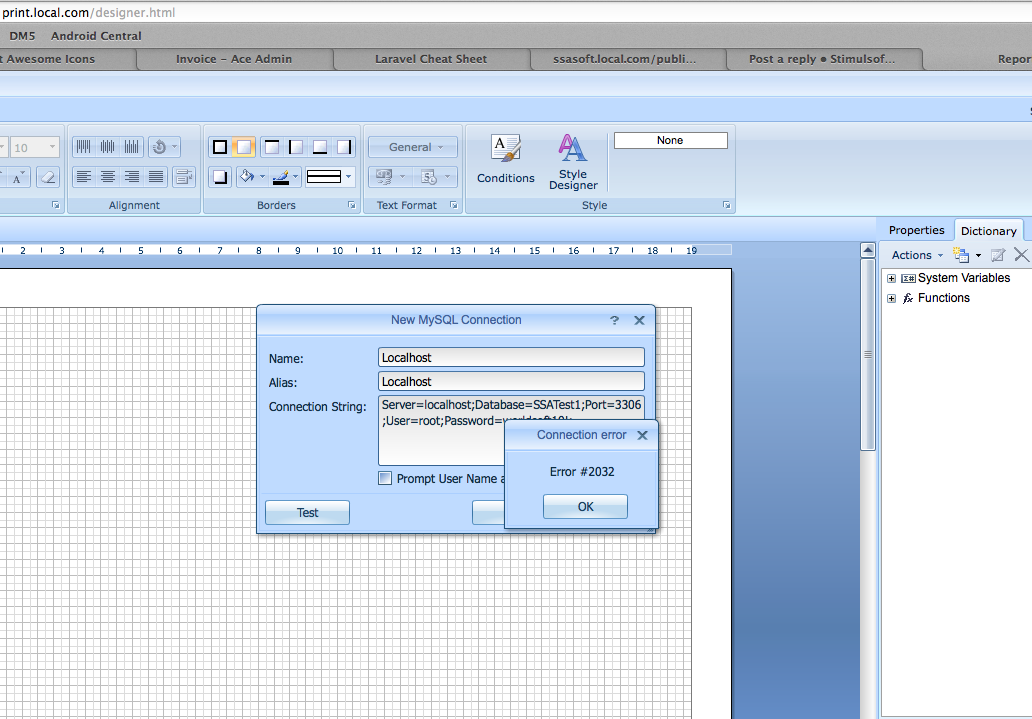
Task: Open text rotation dropdown arrow
Action: (174, 147)
